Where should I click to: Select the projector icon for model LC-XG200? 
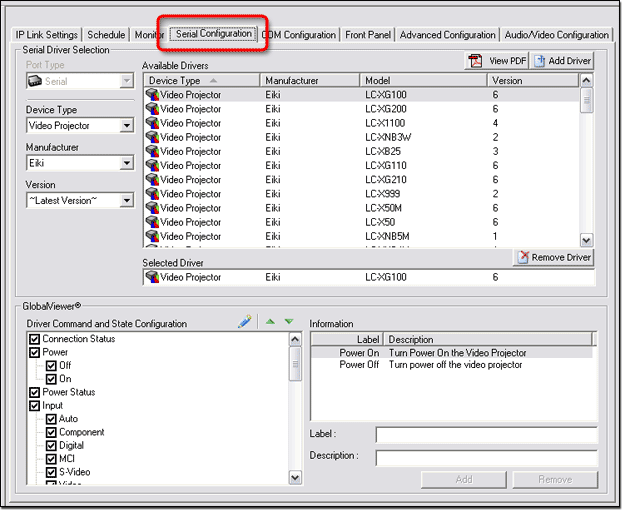click(x=152, y=109)
